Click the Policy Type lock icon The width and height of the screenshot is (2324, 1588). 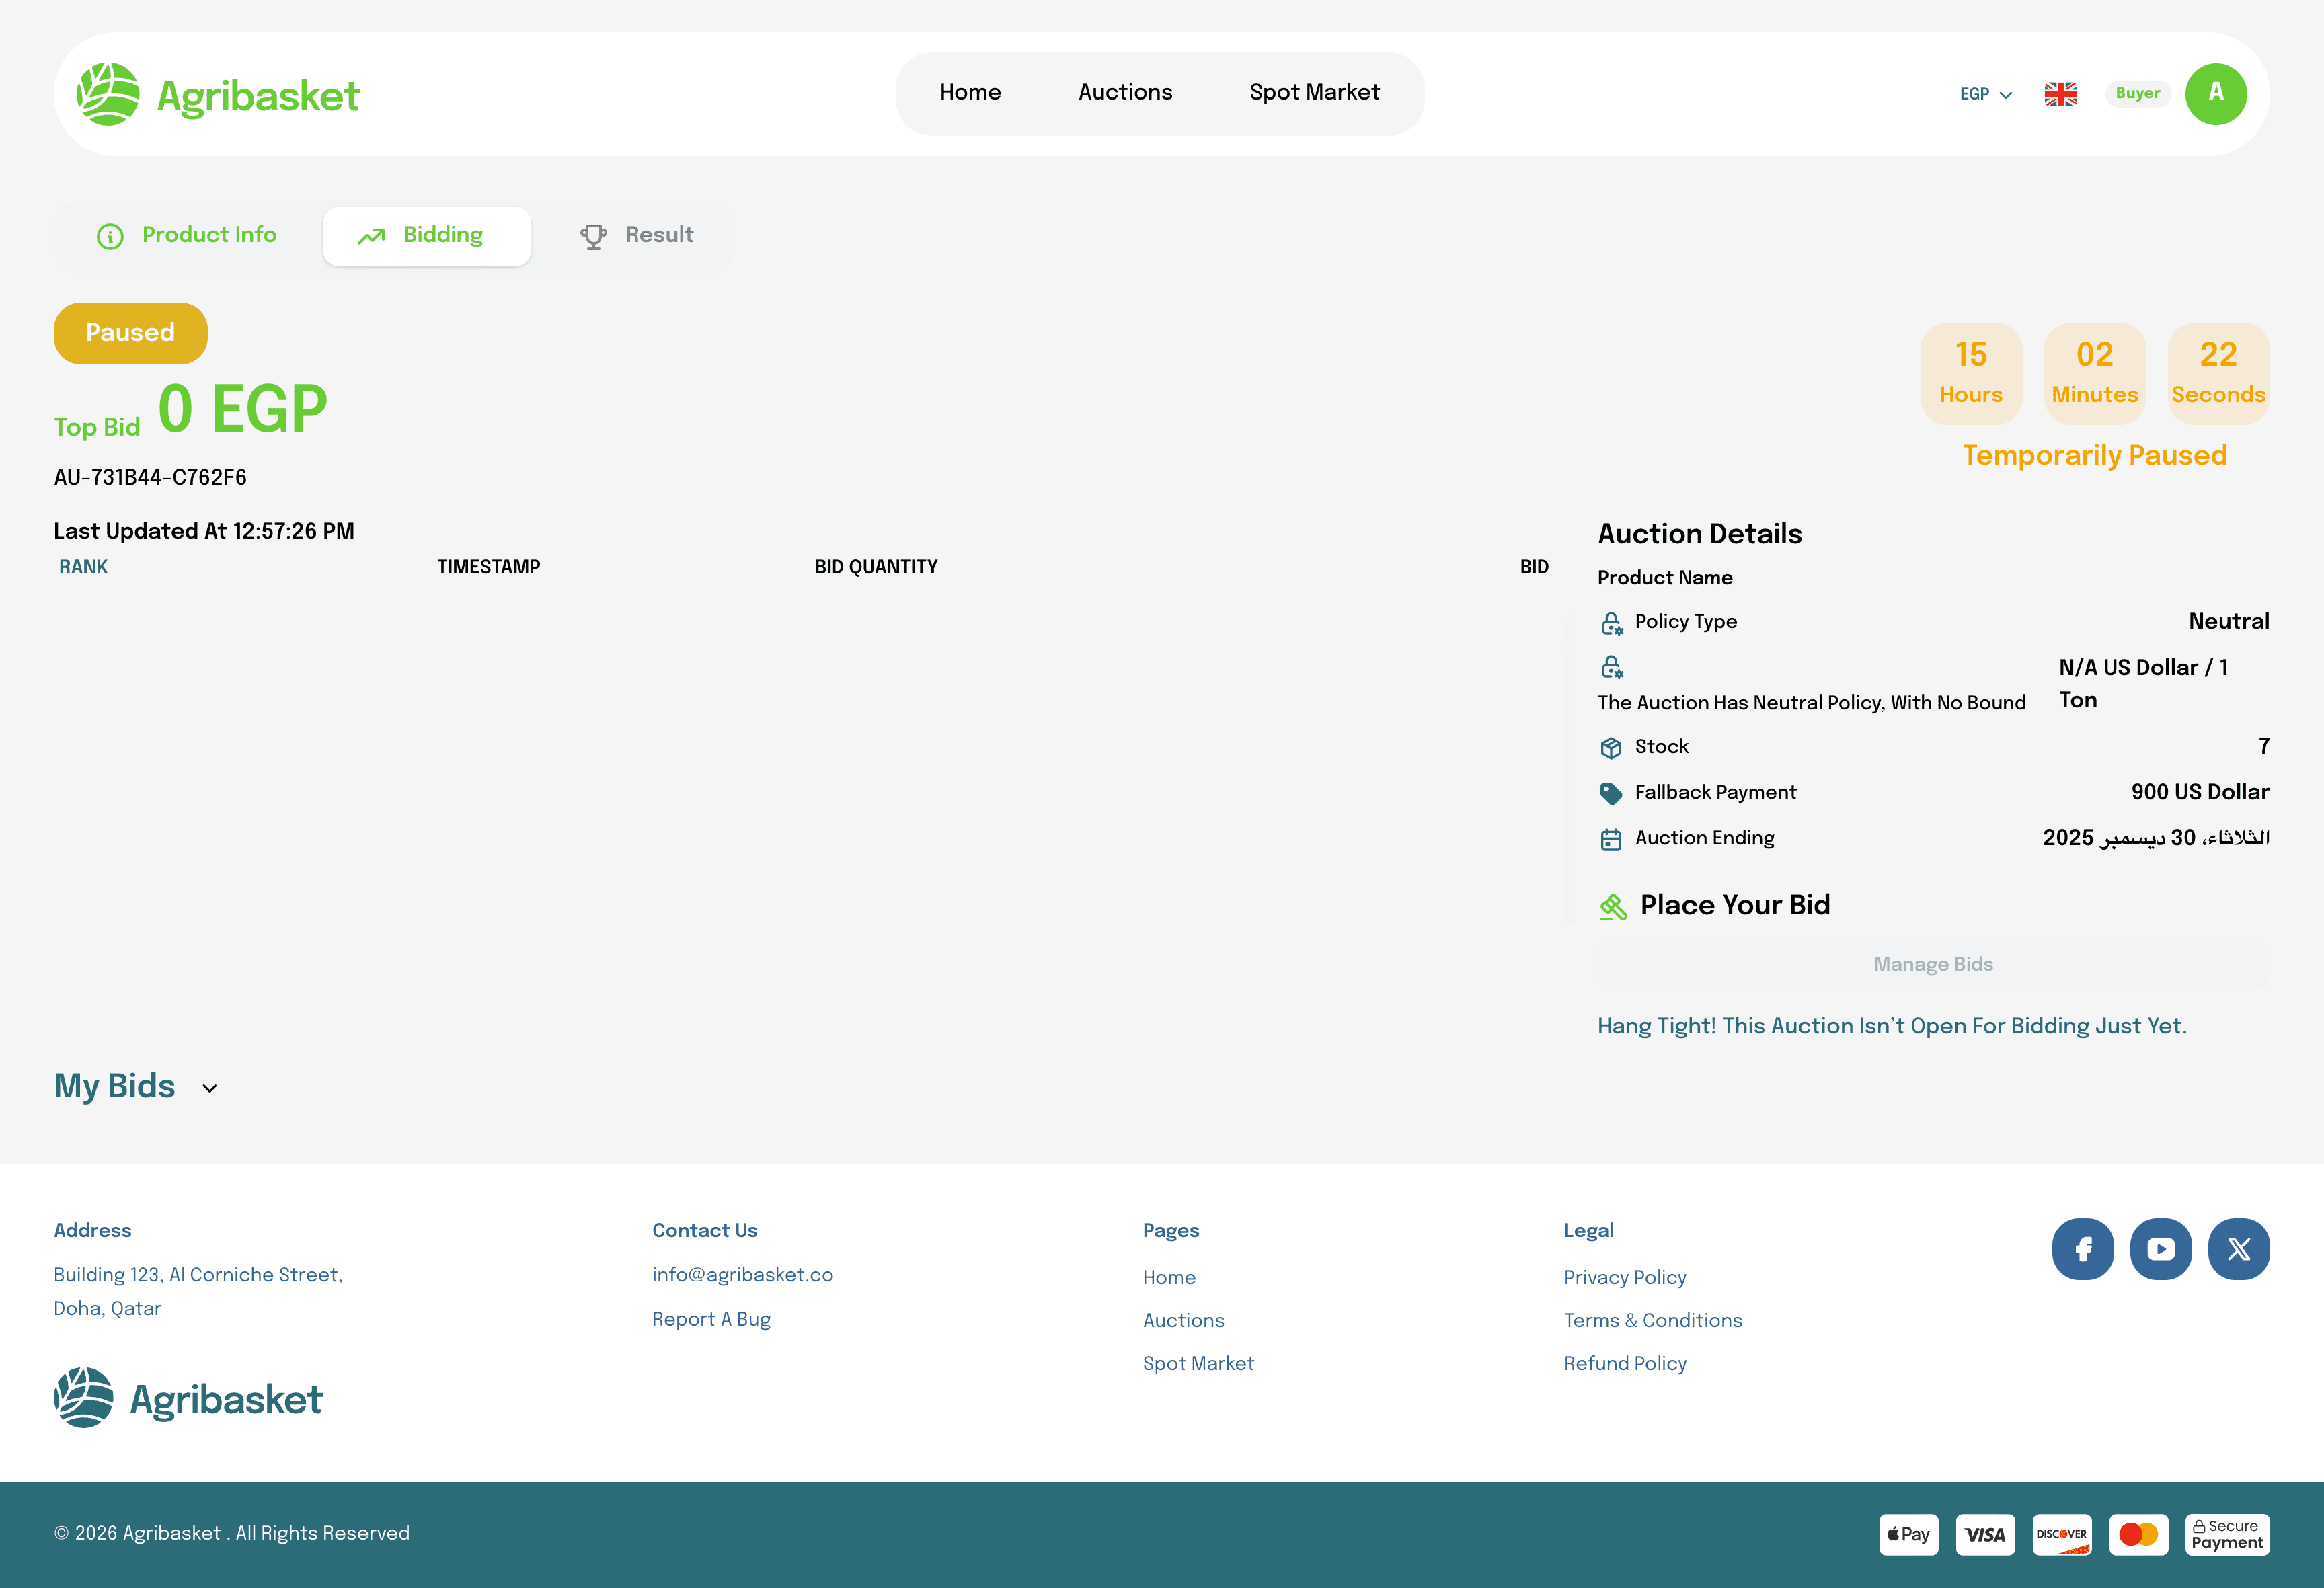[1611, 623]
